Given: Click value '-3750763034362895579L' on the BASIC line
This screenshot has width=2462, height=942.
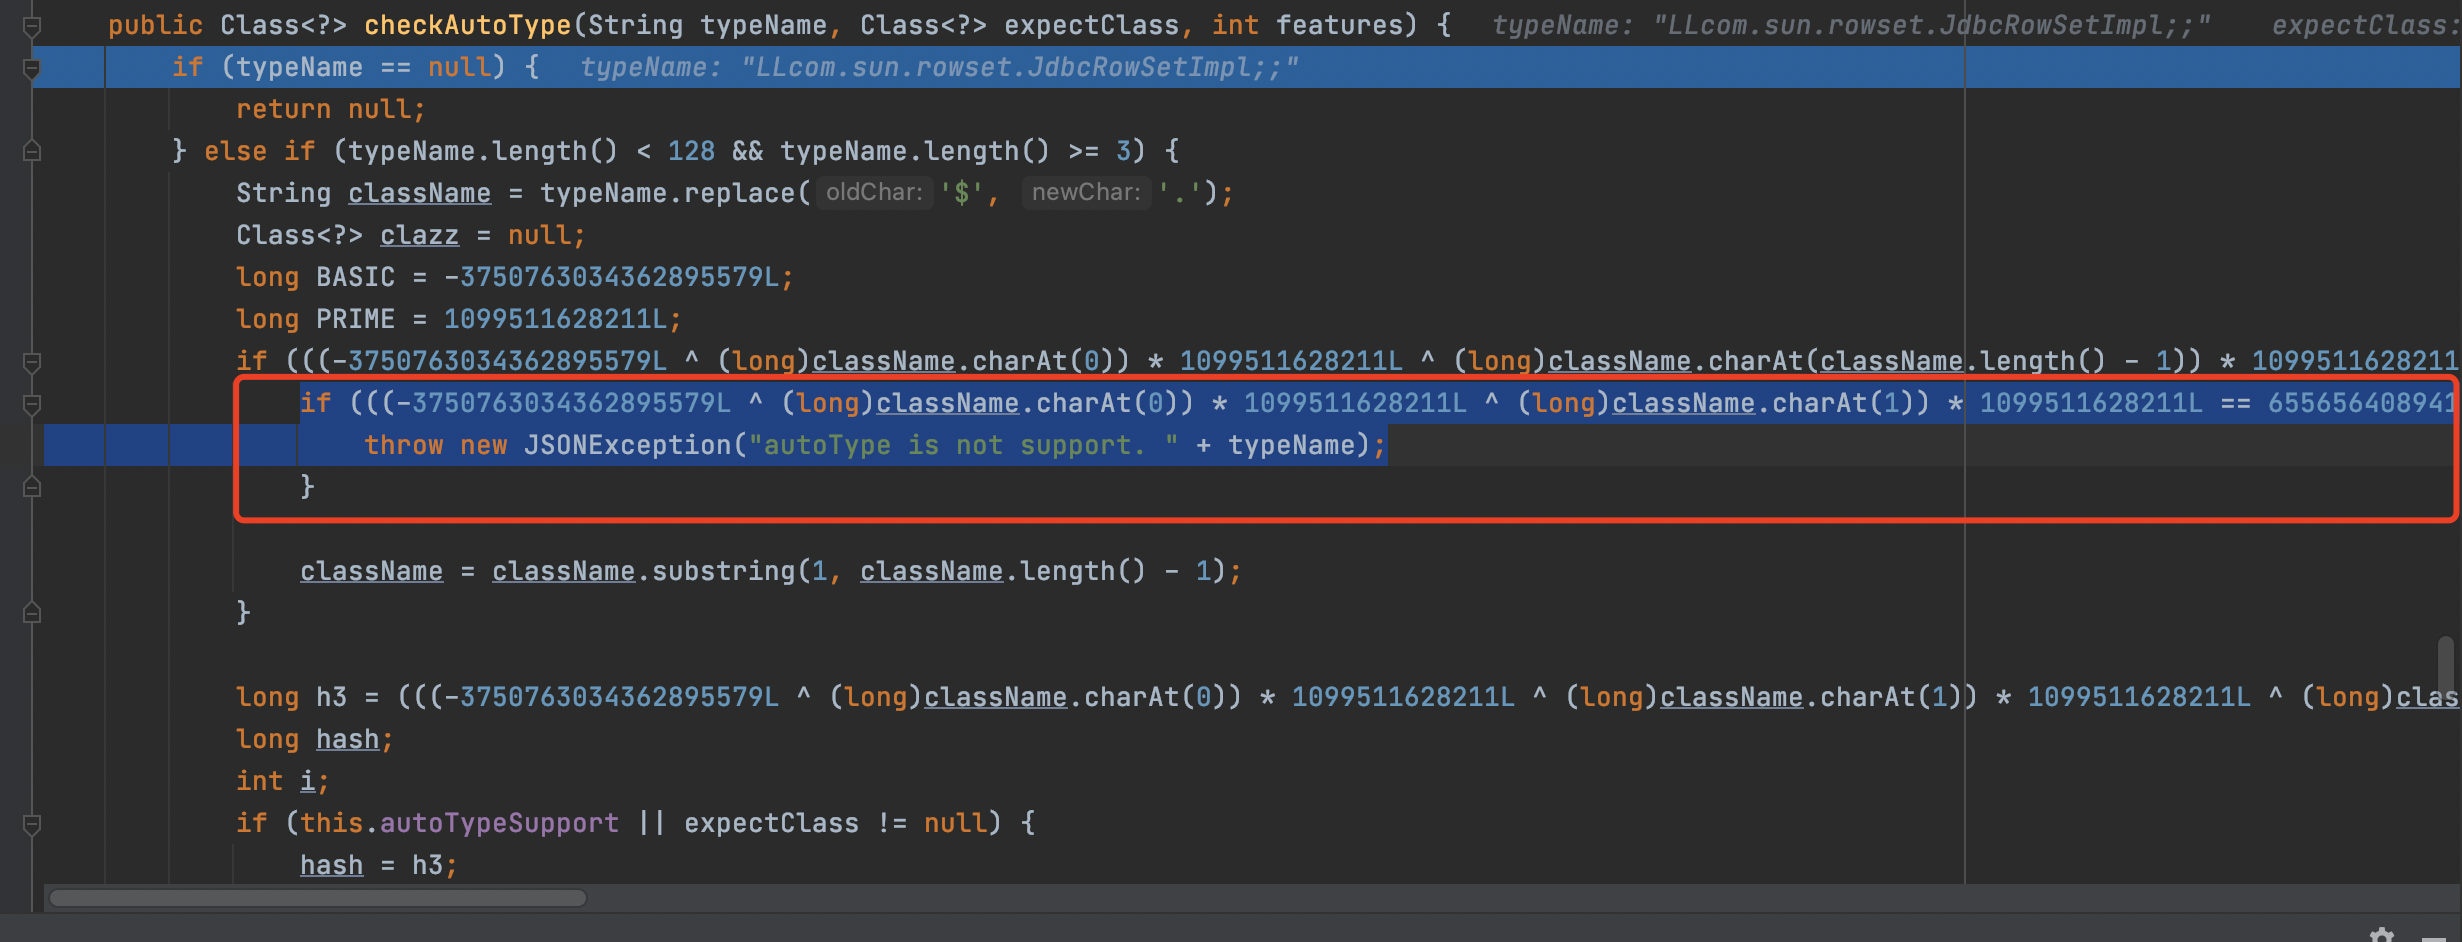Looking at the screenshot, I should pos(611,277).
